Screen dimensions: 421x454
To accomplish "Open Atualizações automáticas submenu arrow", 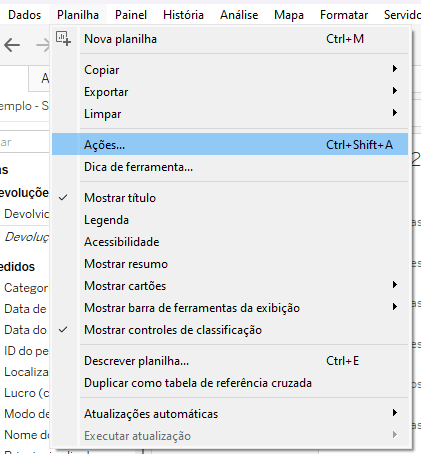I will (x=395, y=413).
